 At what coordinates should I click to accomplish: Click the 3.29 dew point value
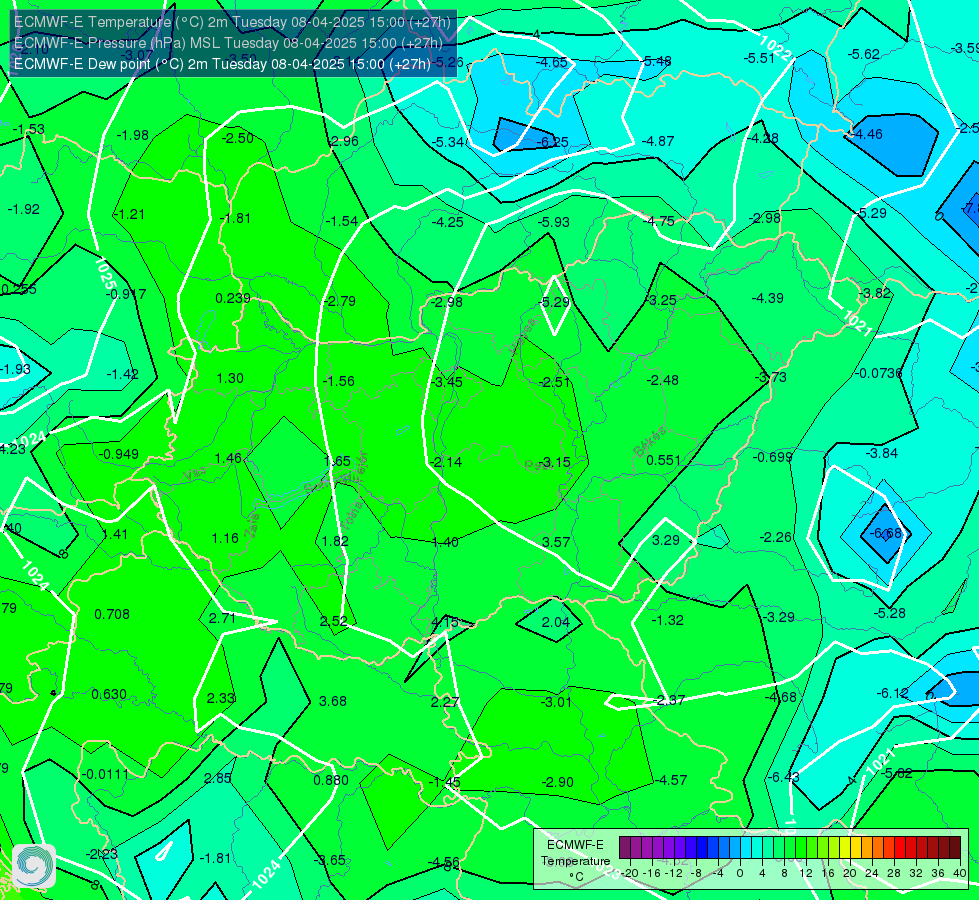tap(666, 540)
